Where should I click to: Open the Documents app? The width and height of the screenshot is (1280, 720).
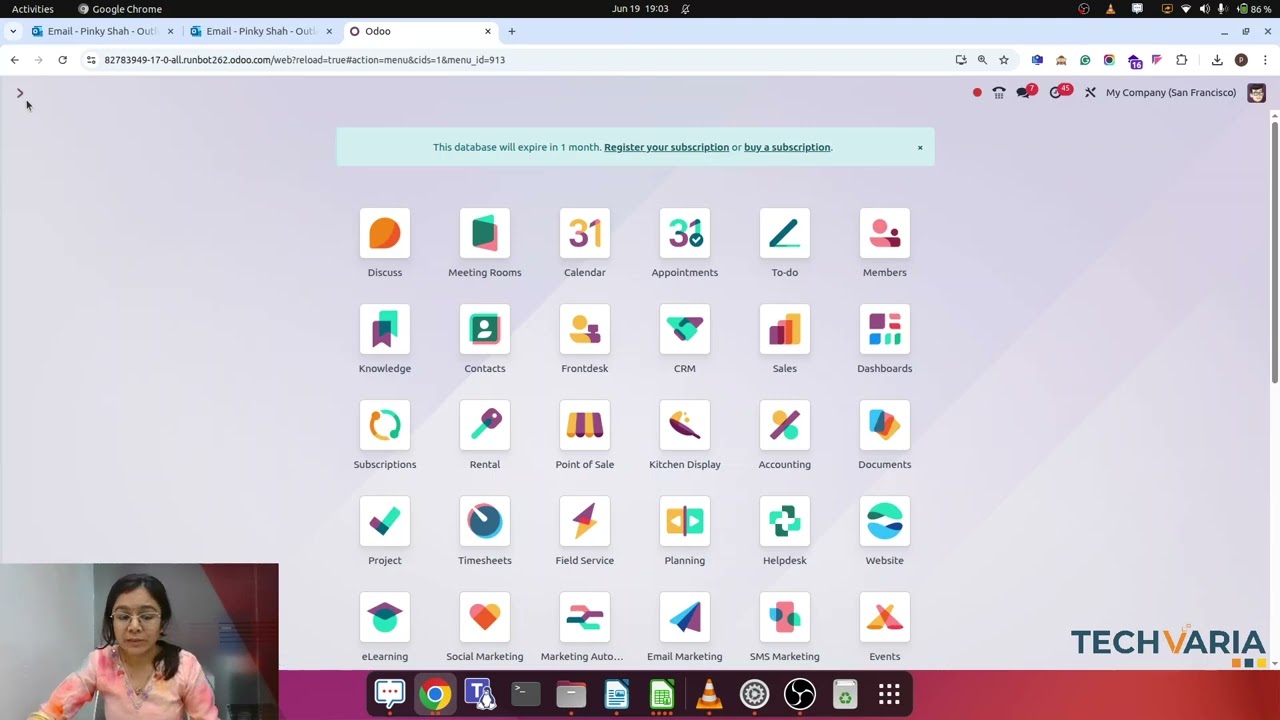[885, 426]
